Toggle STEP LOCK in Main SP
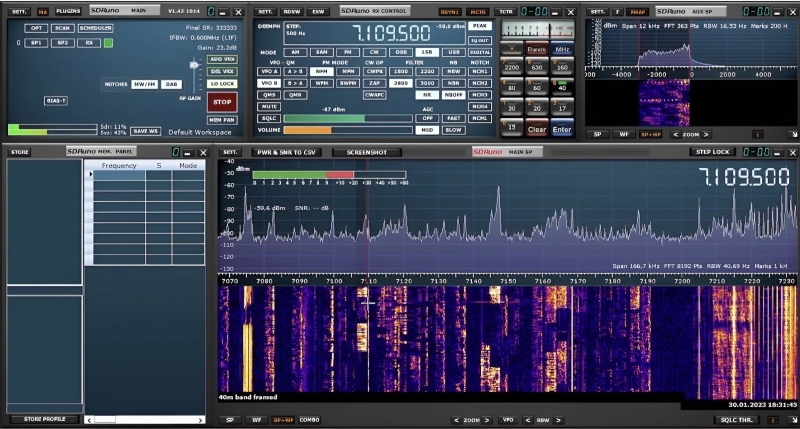The image size is (800, 429). (x=713, y=152)
